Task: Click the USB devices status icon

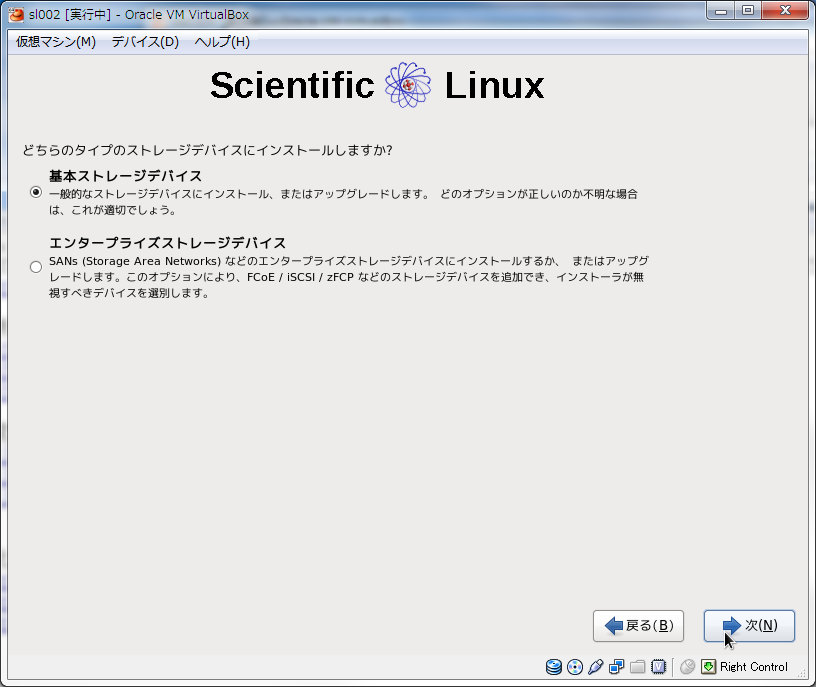Action: pyautogui.click(x=595, y=667)
